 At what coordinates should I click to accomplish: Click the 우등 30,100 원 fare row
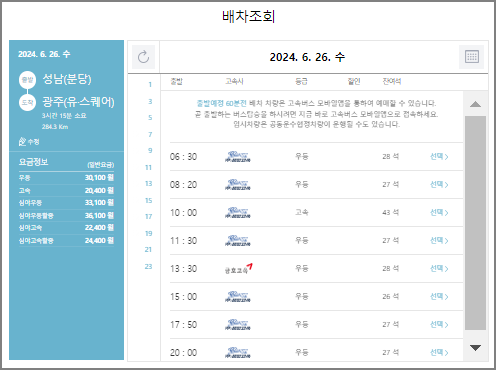coord(66,178)
